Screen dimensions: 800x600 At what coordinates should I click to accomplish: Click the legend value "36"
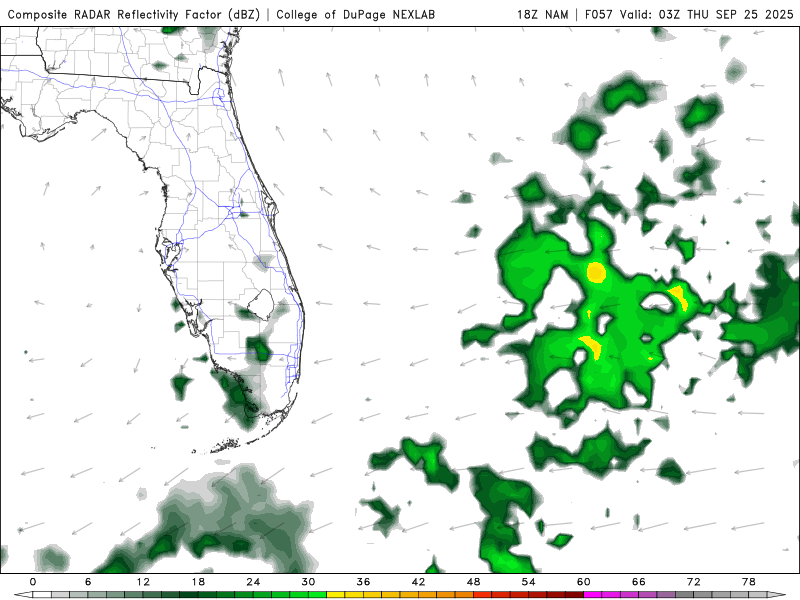click(363, 582)
